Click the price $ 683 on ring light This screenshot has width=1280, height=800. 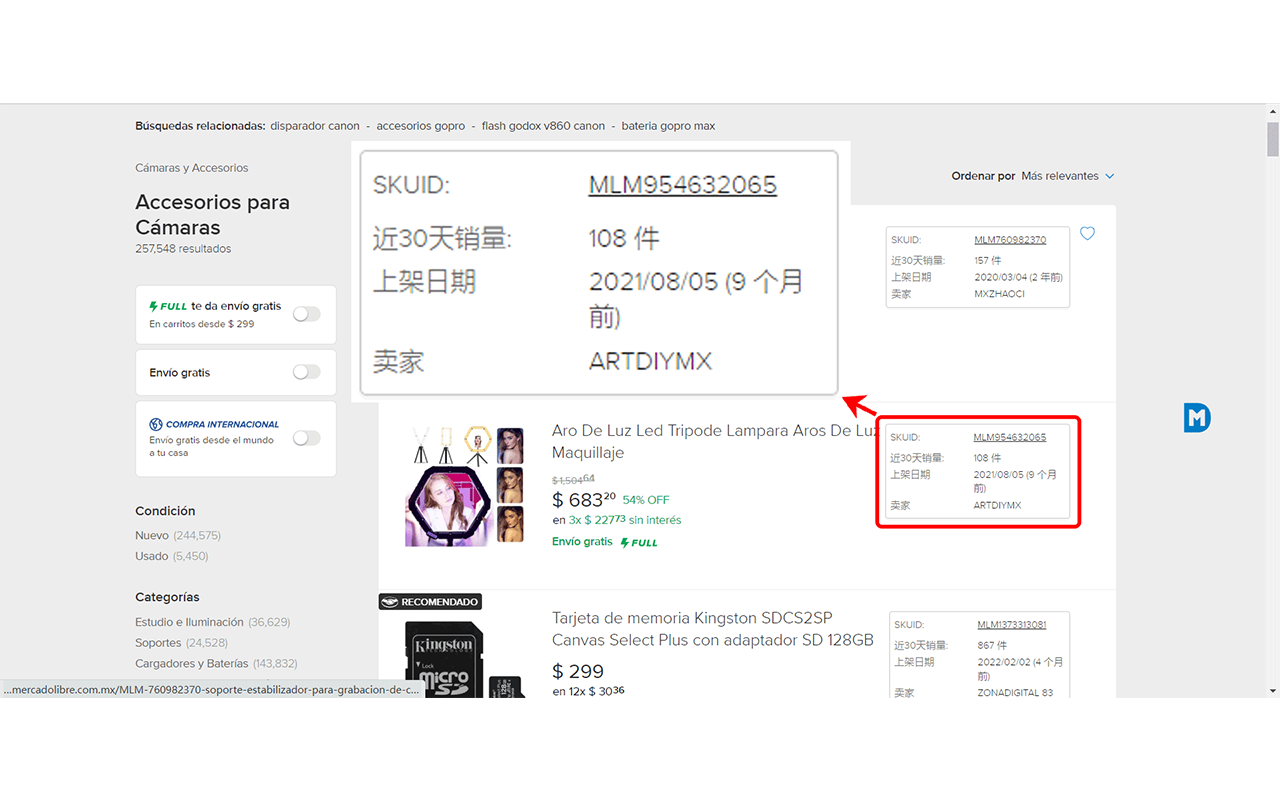[584, 499]
